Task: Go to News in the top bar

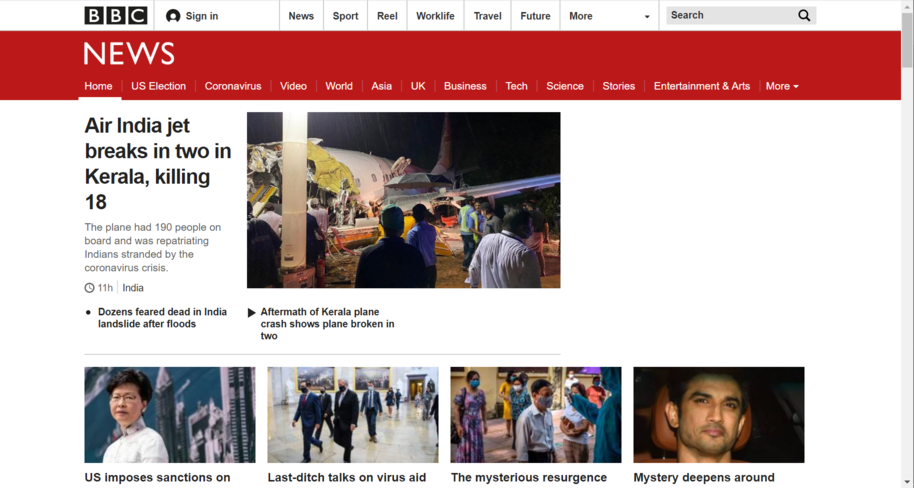Action: [301, 16]
